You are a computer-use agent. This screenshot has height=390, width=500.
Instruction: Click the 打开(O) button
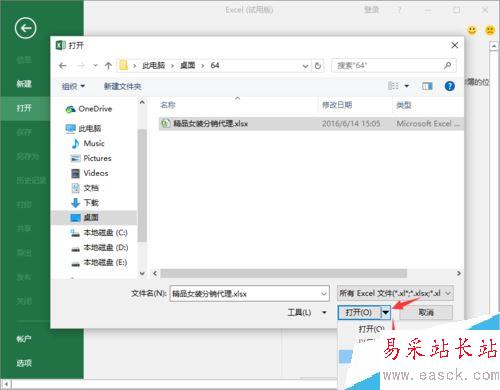tap(359, 312)
